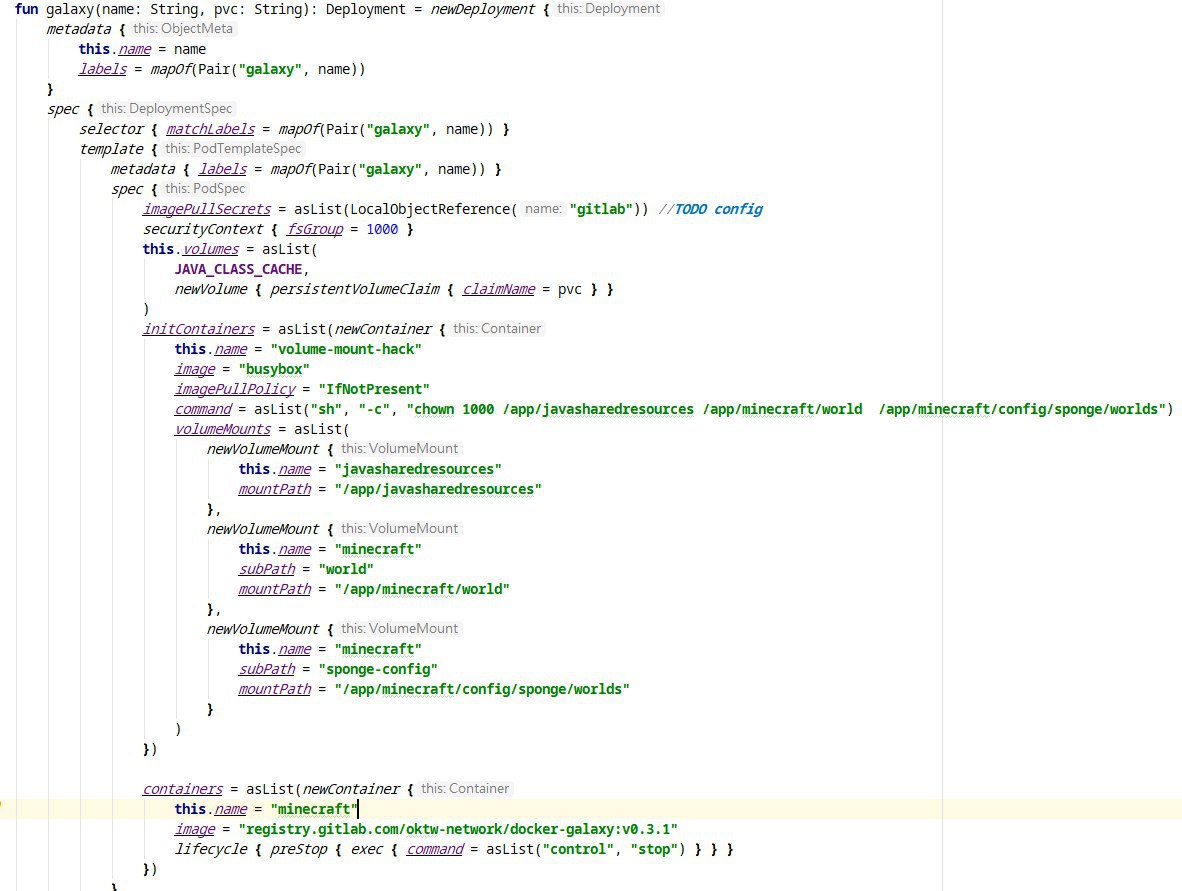This screenshot has height=891, width=1182.
Task: Click the labels property under top metadata
Action: [x=103, y=69]
